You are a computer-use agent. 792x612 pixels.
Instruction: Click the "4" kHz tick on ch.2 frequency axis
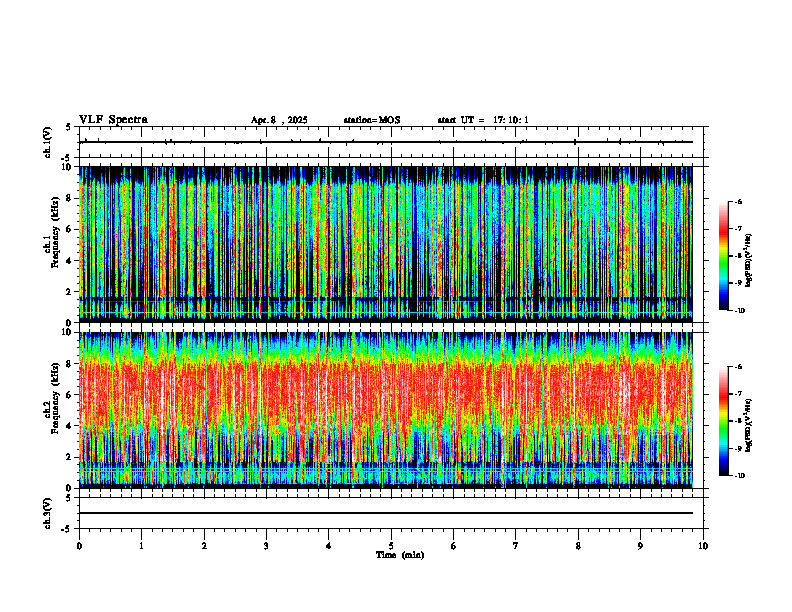coord(70,426)
